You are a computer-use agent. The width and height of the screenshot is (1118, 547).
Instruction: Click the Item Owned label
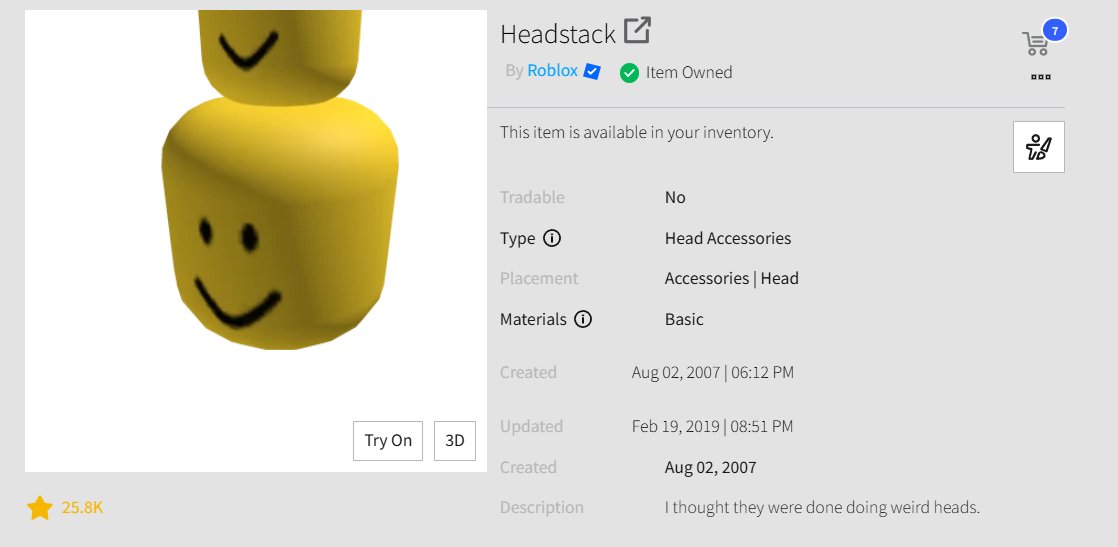tap(689, 73)
